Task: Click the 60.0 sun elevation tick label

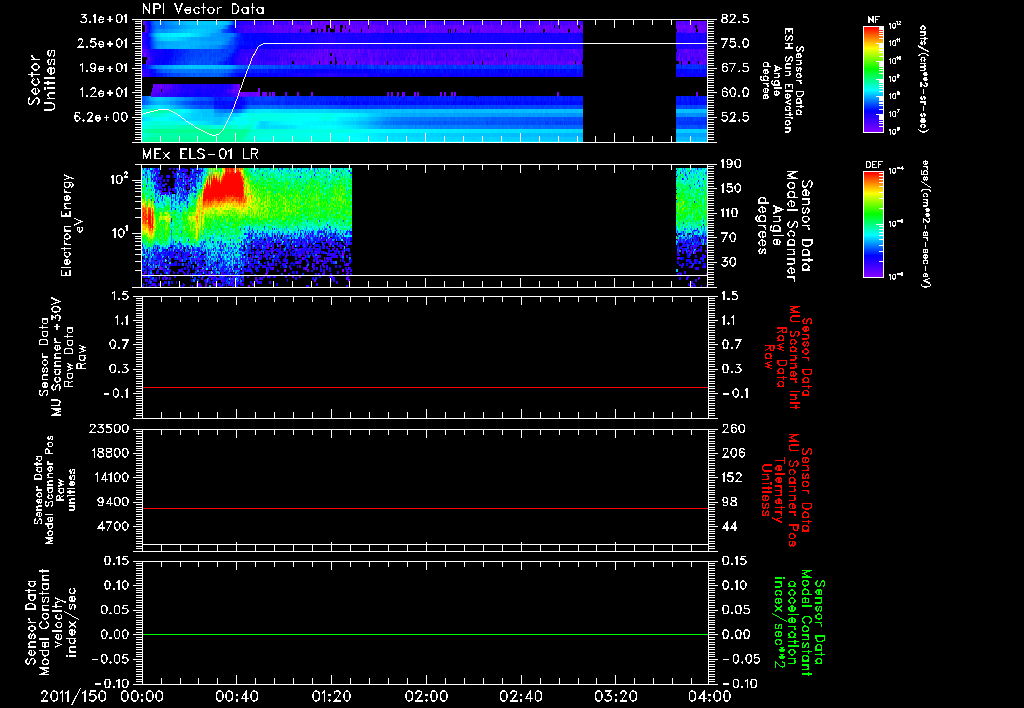Action: (735, 93)
